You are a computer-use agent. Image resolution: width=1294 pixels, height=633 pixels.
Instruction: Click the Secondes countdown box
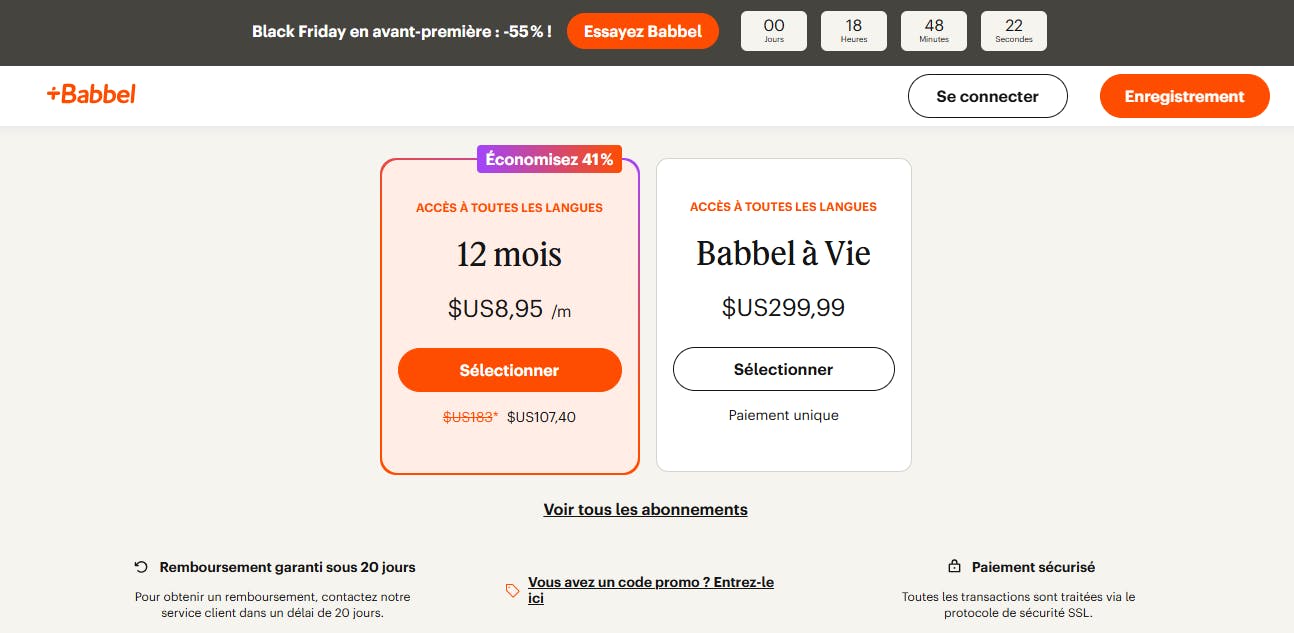click(1013, 31)
